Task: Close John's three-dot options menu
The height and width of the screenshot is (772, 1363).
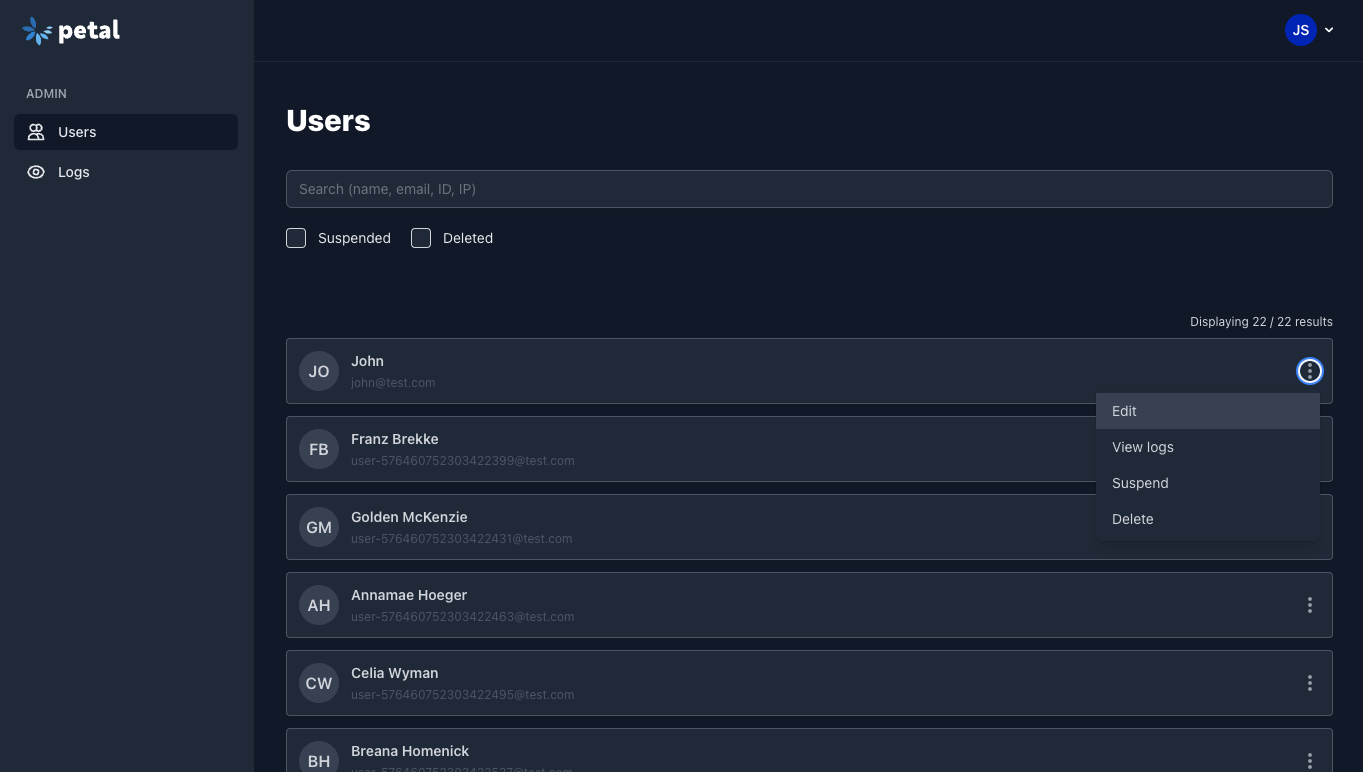Action: 1309,371
